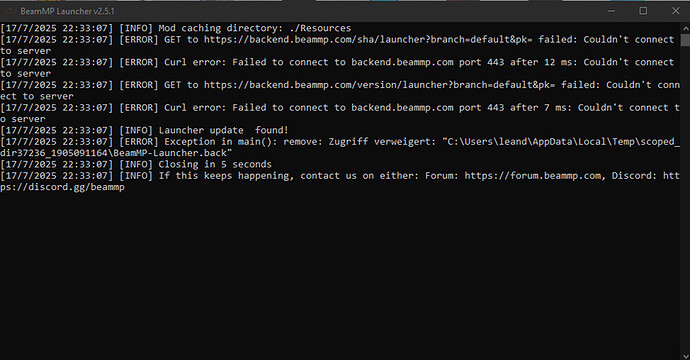The image size is (690, 360).
Task: Click the scrollbar down arrow
Action: [686, 355]
